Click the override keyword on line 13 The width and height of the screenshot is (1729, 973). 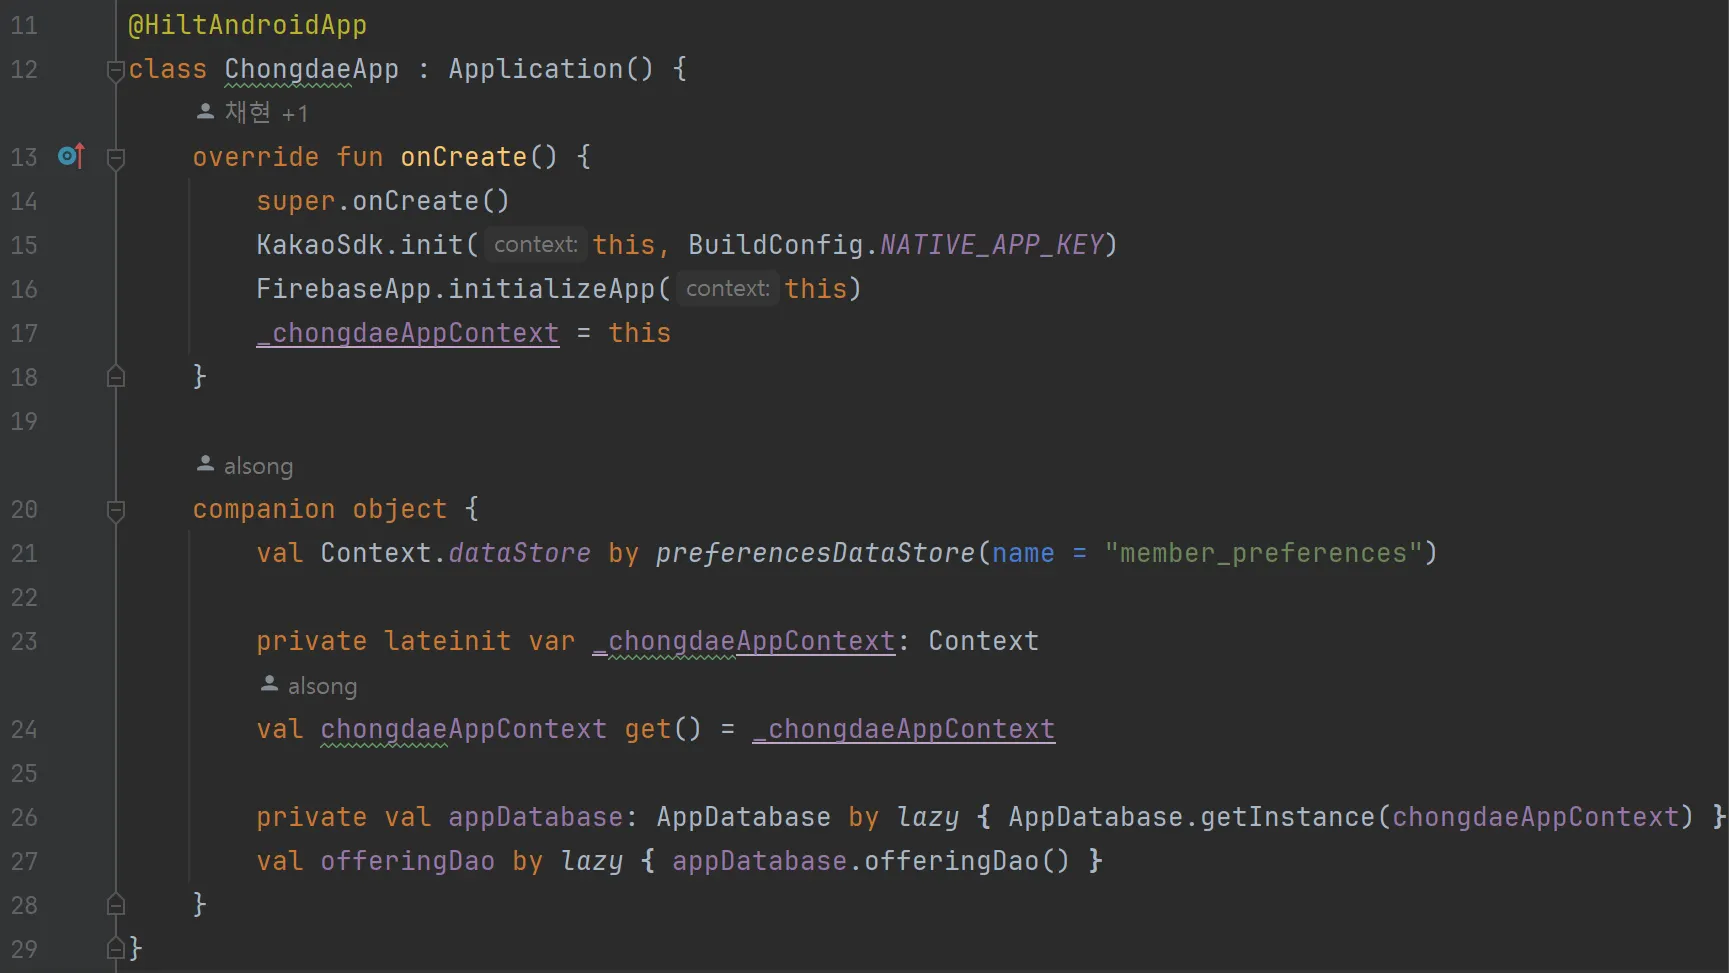click(x=256, y=157)
